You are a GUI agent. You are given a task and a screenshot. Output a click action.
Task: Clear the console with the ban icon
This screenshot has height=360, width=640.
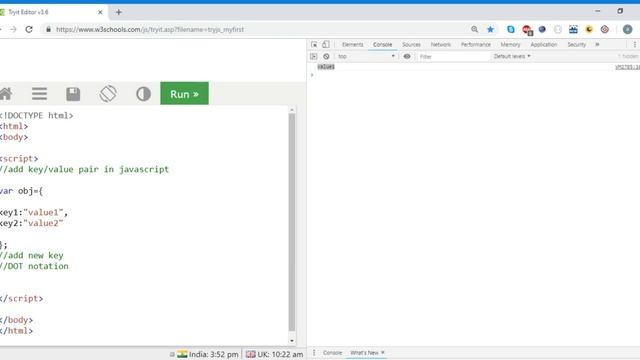326,56
